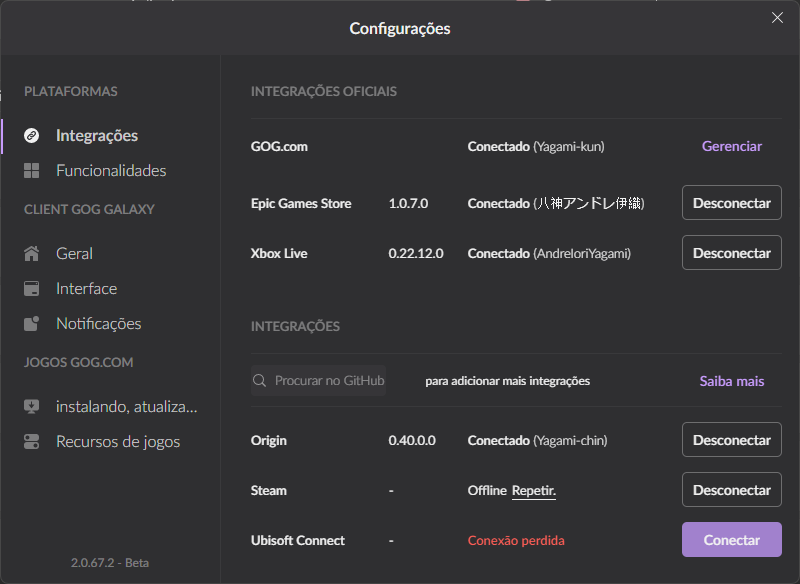This screenshot has width=800, height=584.
Task: Disconnect the Origin integration
Action: [x=732, y=440]
